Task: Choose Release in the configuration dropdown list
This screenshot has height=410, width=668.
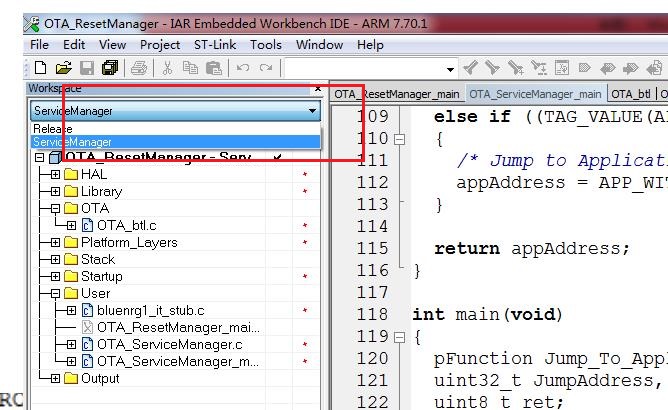Action: pos(53,129)
